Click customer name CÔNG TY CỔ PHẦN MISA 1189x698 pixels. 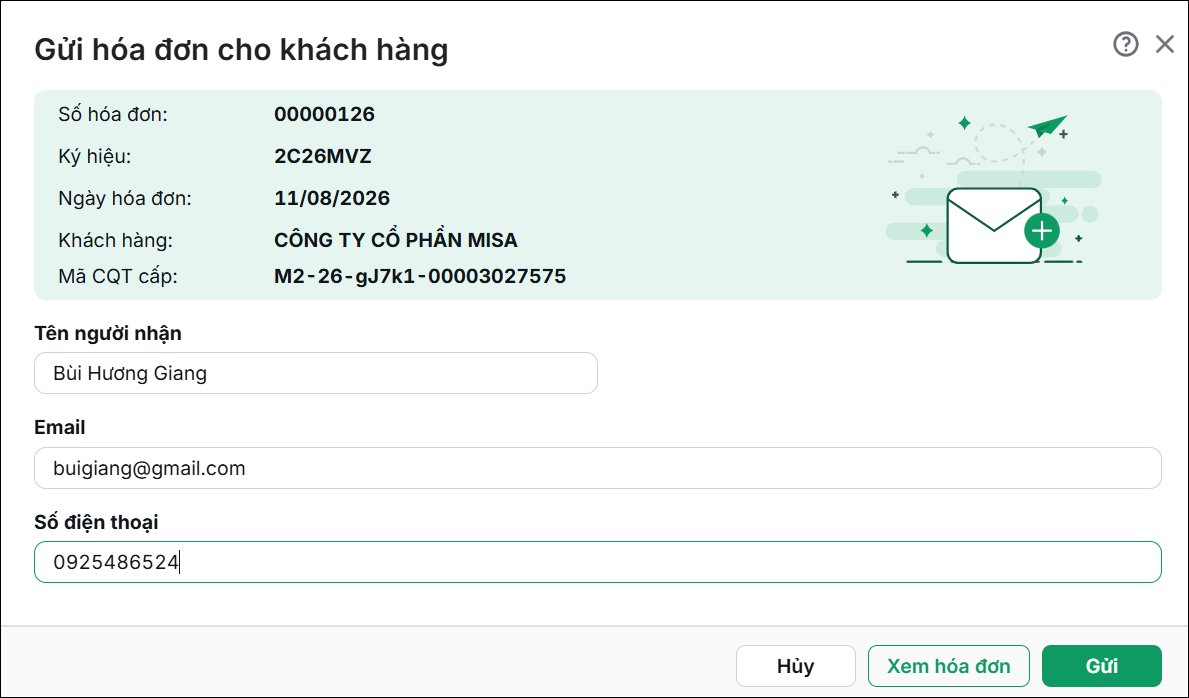pyautogui.click(x=396, y=240)
